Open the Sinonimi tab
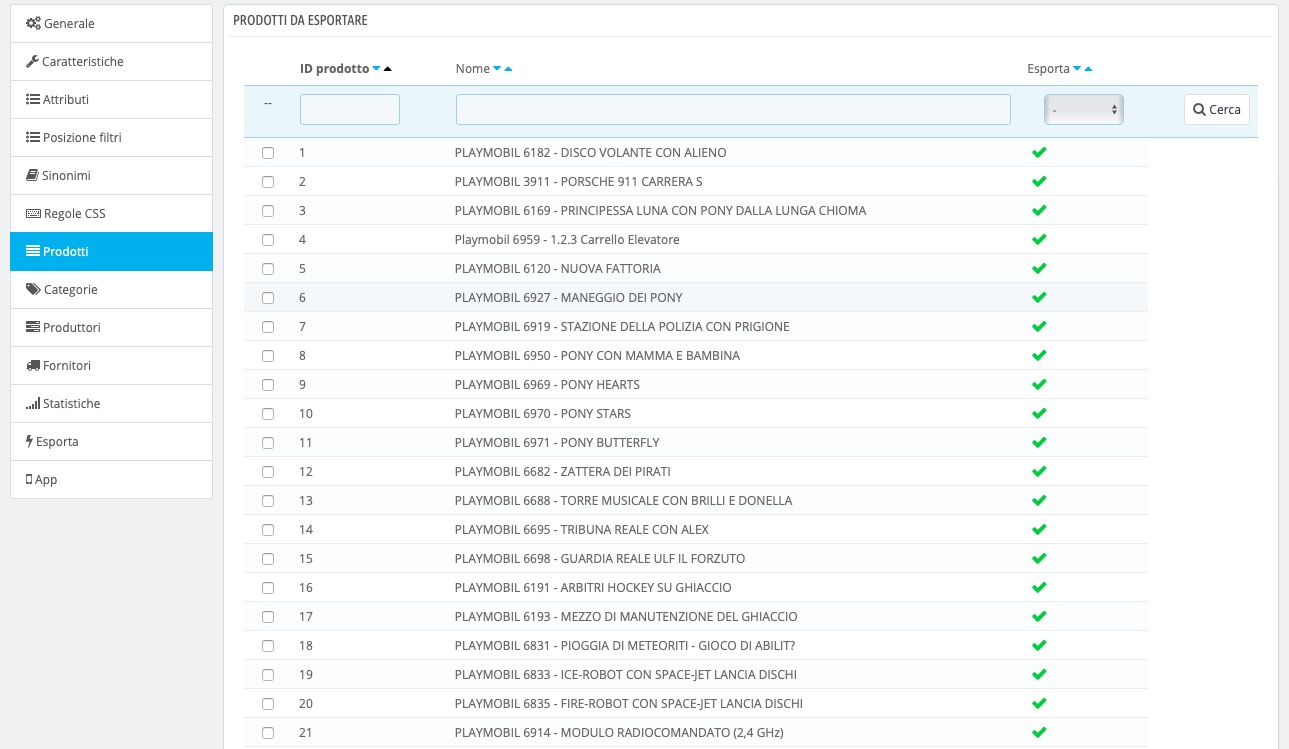This screenshot has height=749, width=1289. (x=111, y=176)
